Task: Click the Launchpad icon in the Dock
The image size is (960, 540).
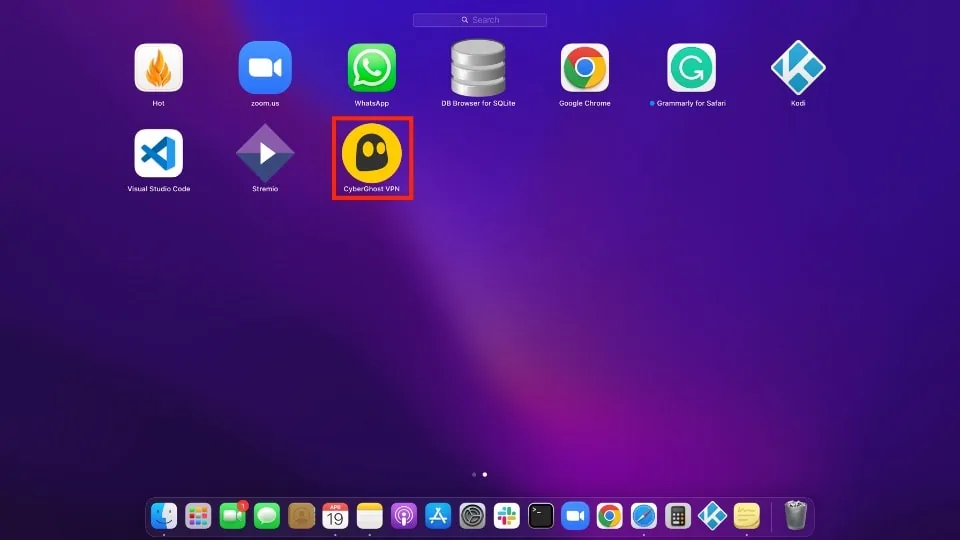Action: pos(198,516)
